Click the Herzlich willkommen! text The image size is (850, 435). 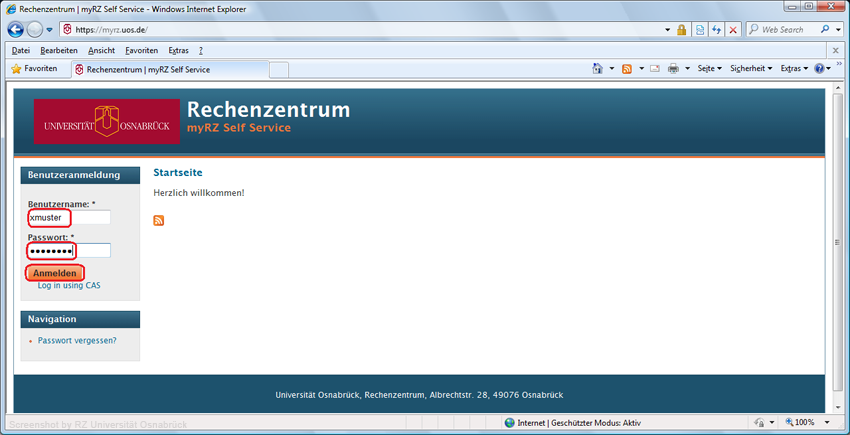(199, 193)
